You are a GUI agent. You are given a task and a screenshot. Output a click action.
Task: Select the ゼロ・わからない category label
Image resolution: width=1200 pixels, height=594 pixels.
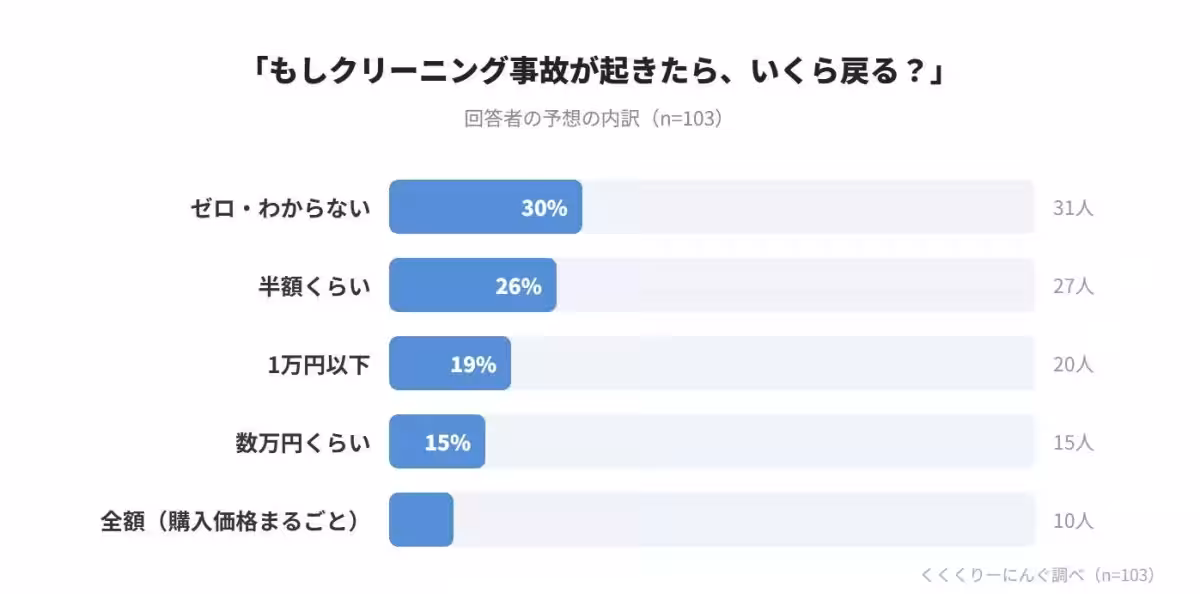[x=281, y=208]
